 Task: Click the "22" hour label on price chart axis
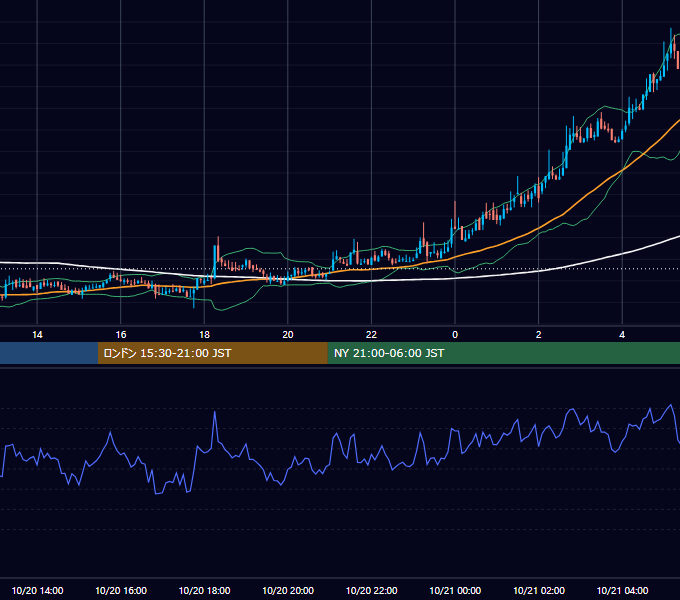click(x=372, y=335)
